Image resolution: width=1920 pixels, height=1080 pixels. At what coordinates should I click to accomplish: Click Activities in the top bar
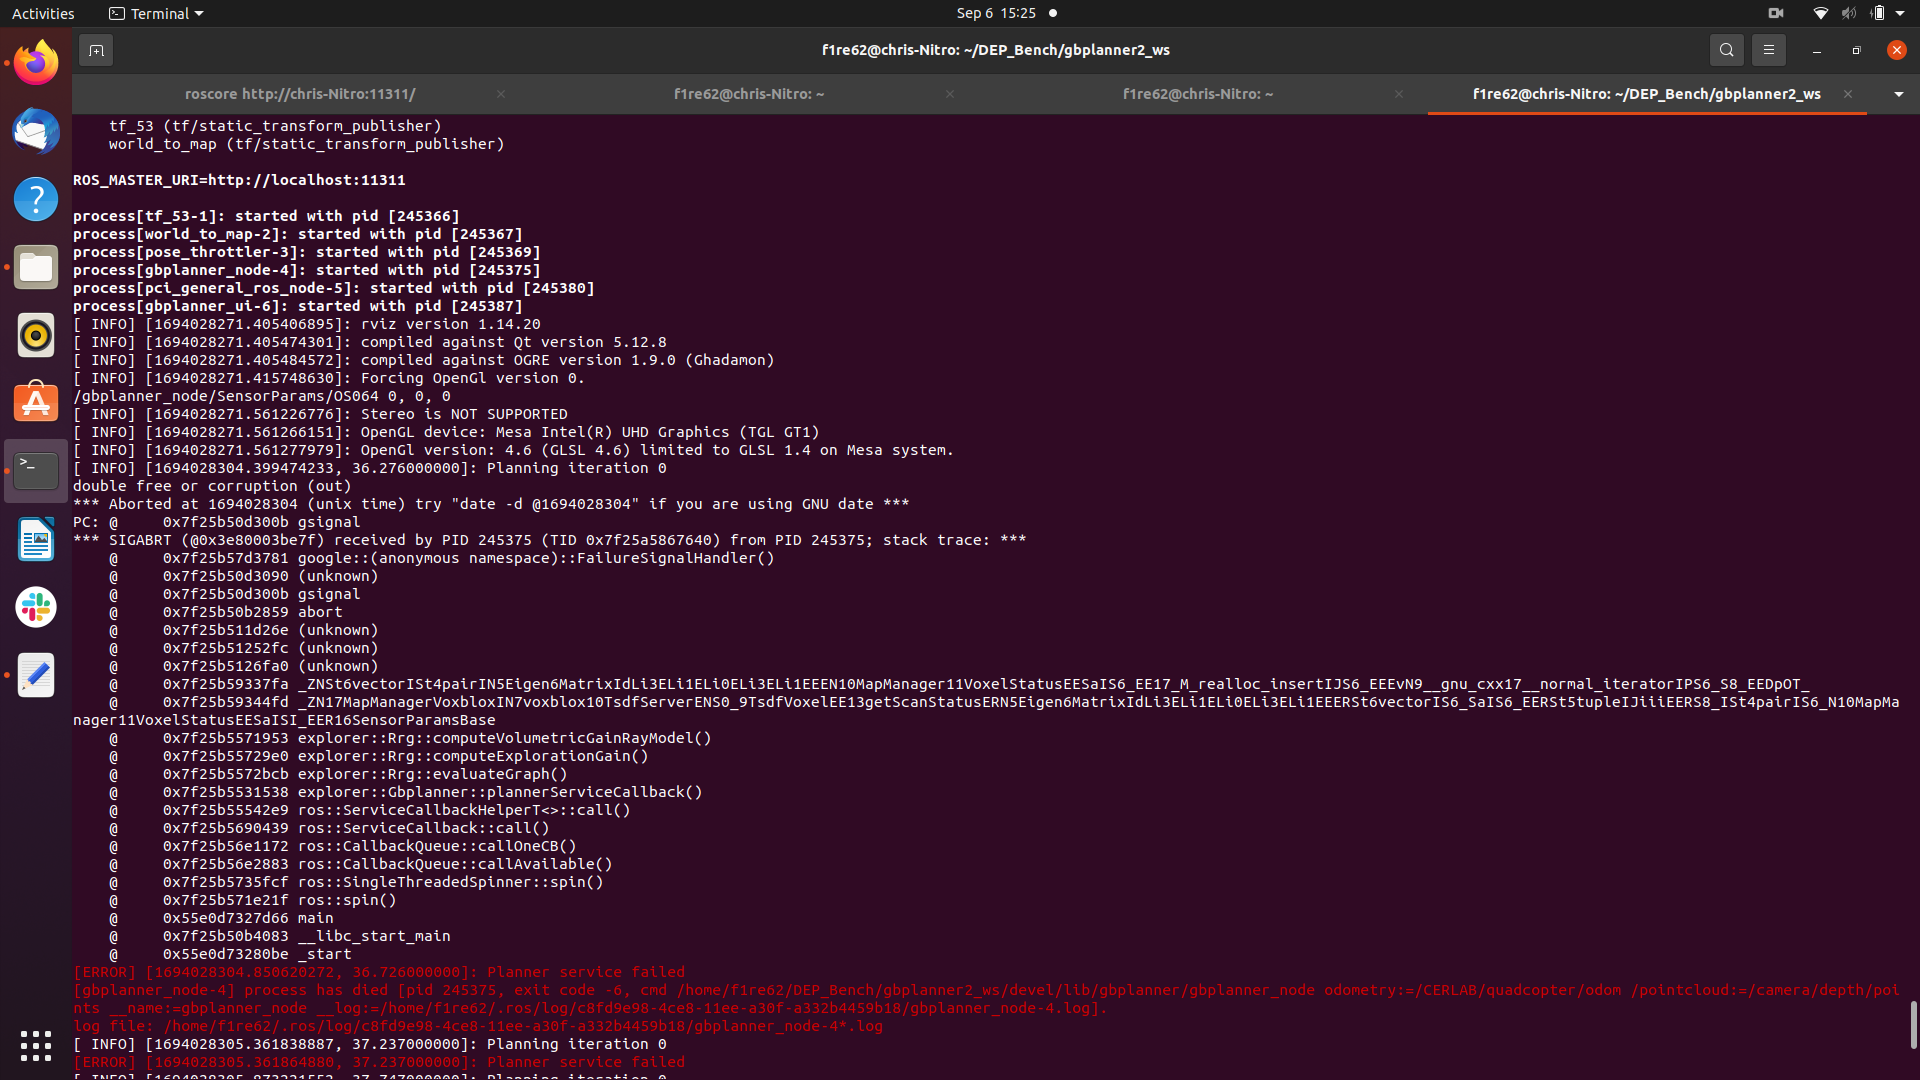[43, 13]
